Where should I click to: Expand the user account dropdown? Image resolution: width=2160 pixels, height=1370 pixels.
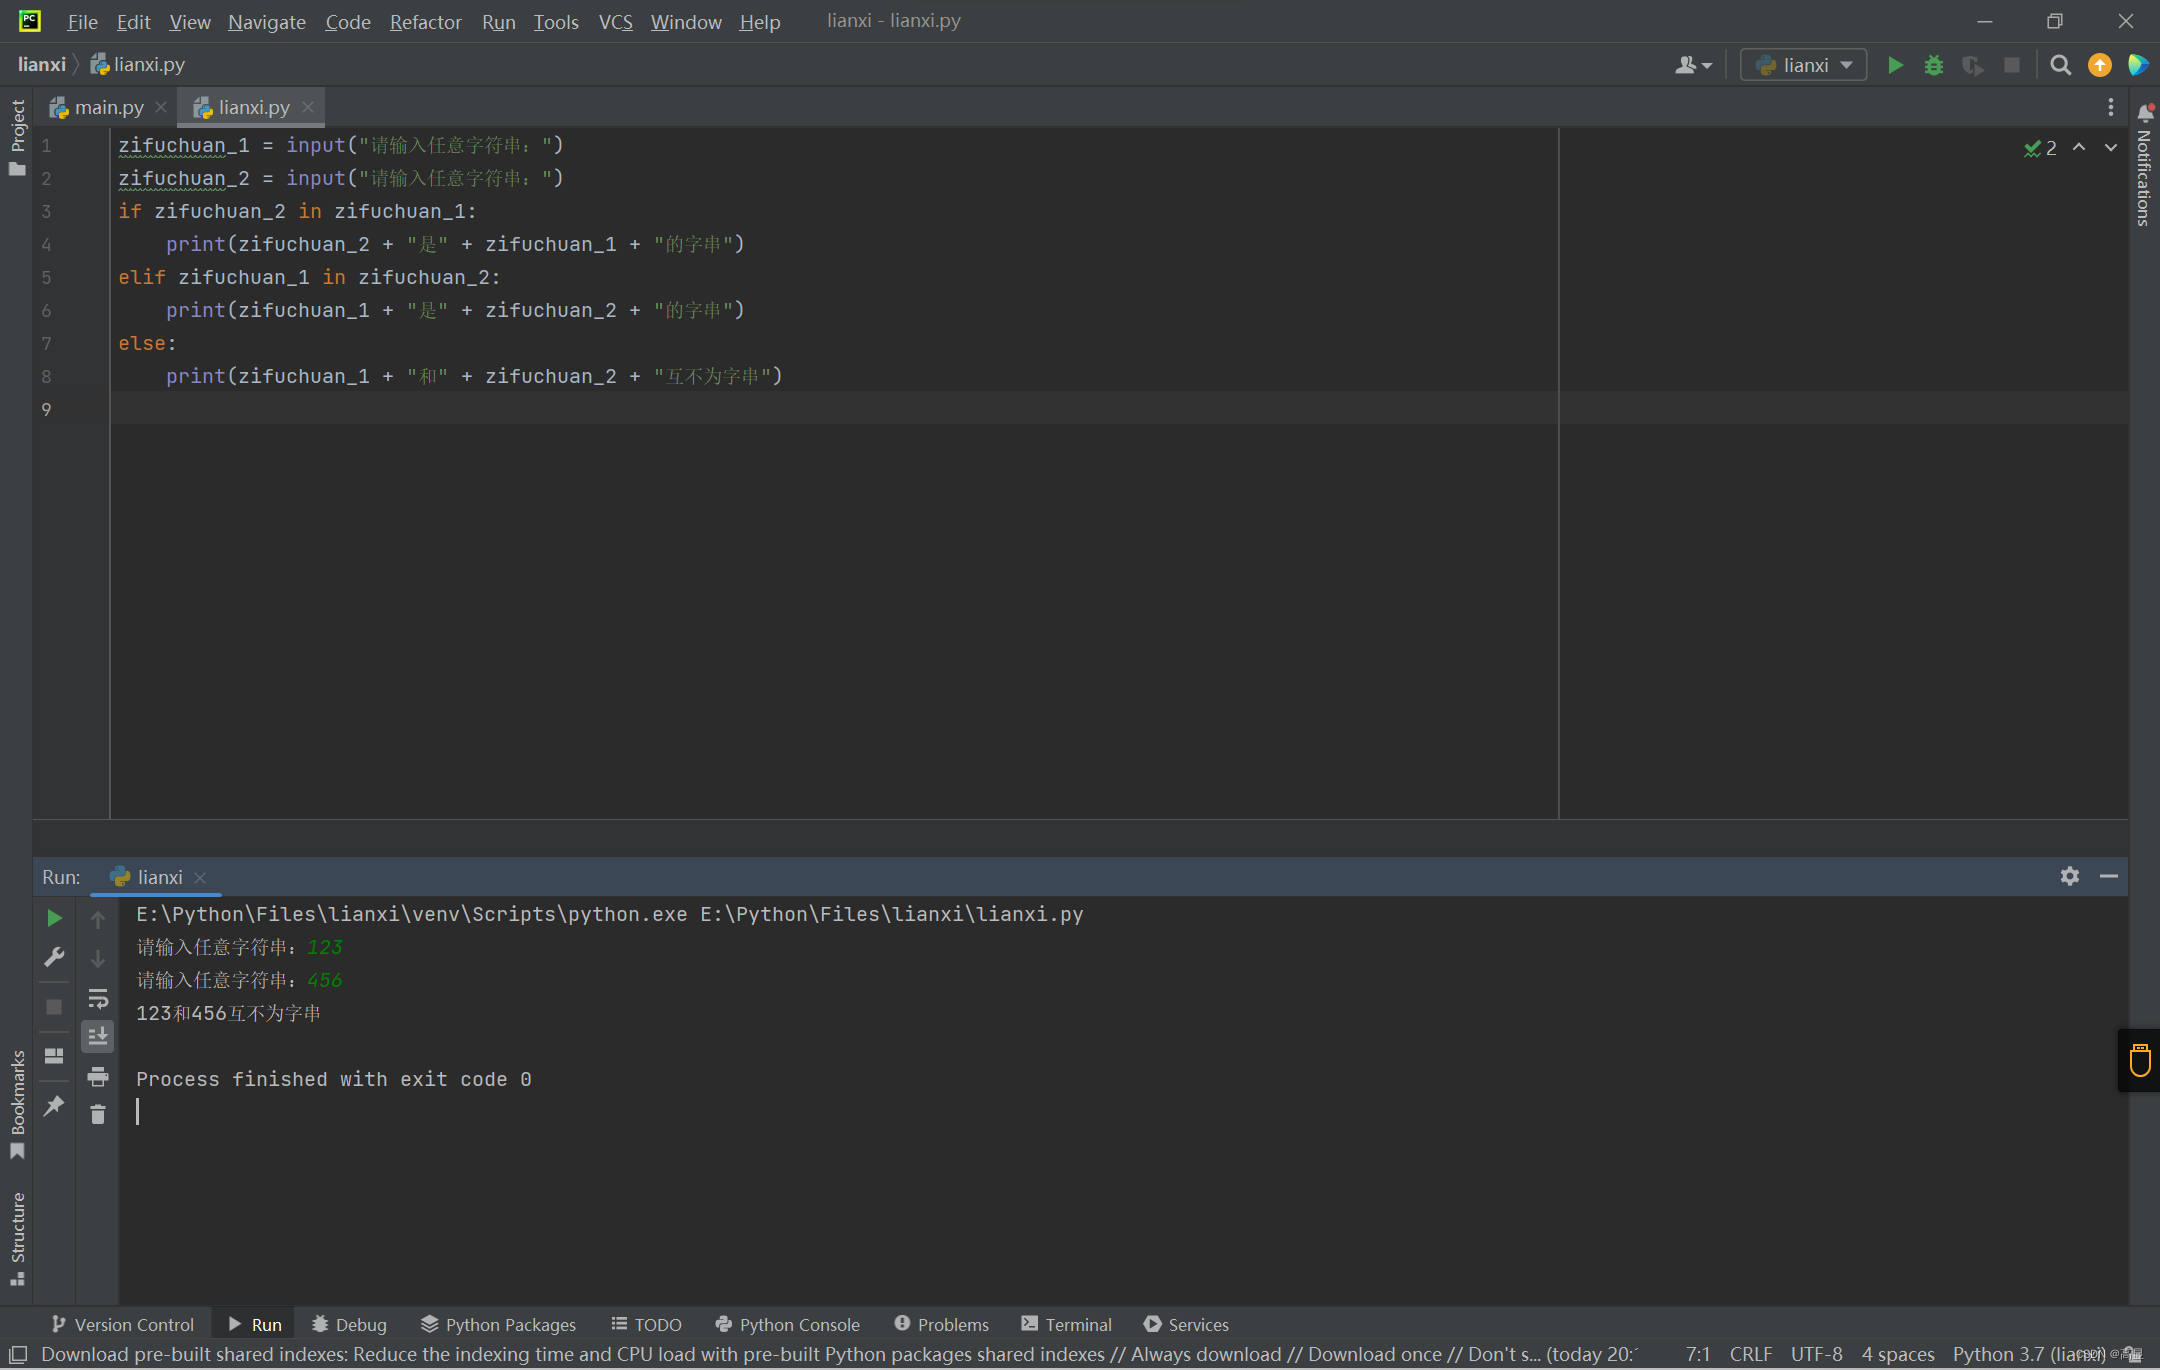[1693, 65]
